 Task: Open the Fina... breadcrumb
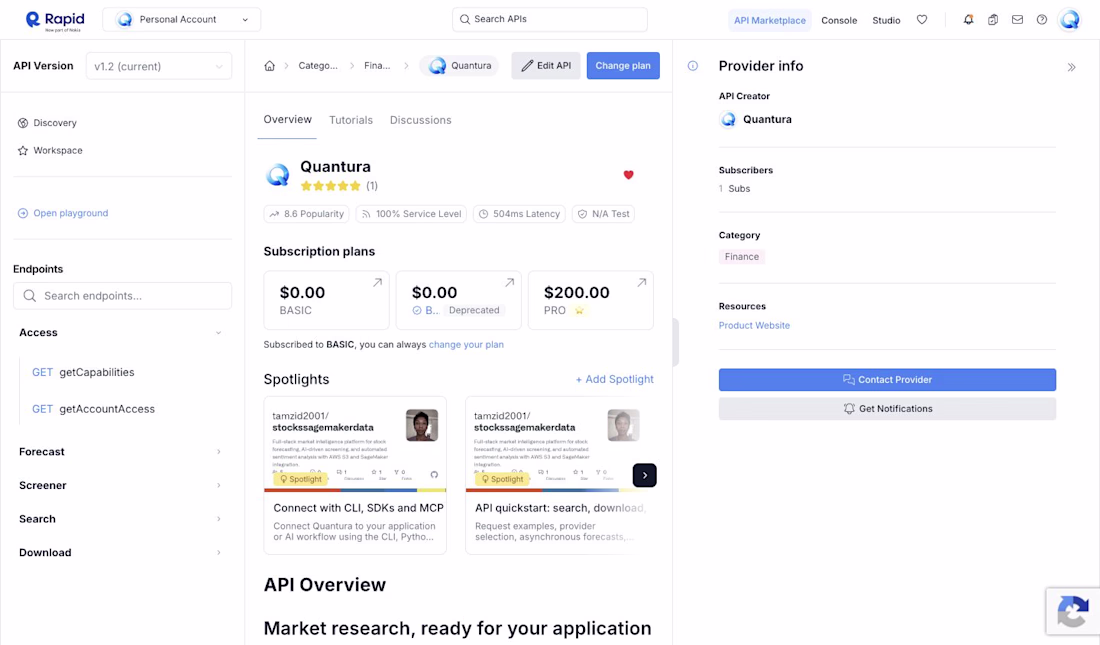[x=377, y=66]
